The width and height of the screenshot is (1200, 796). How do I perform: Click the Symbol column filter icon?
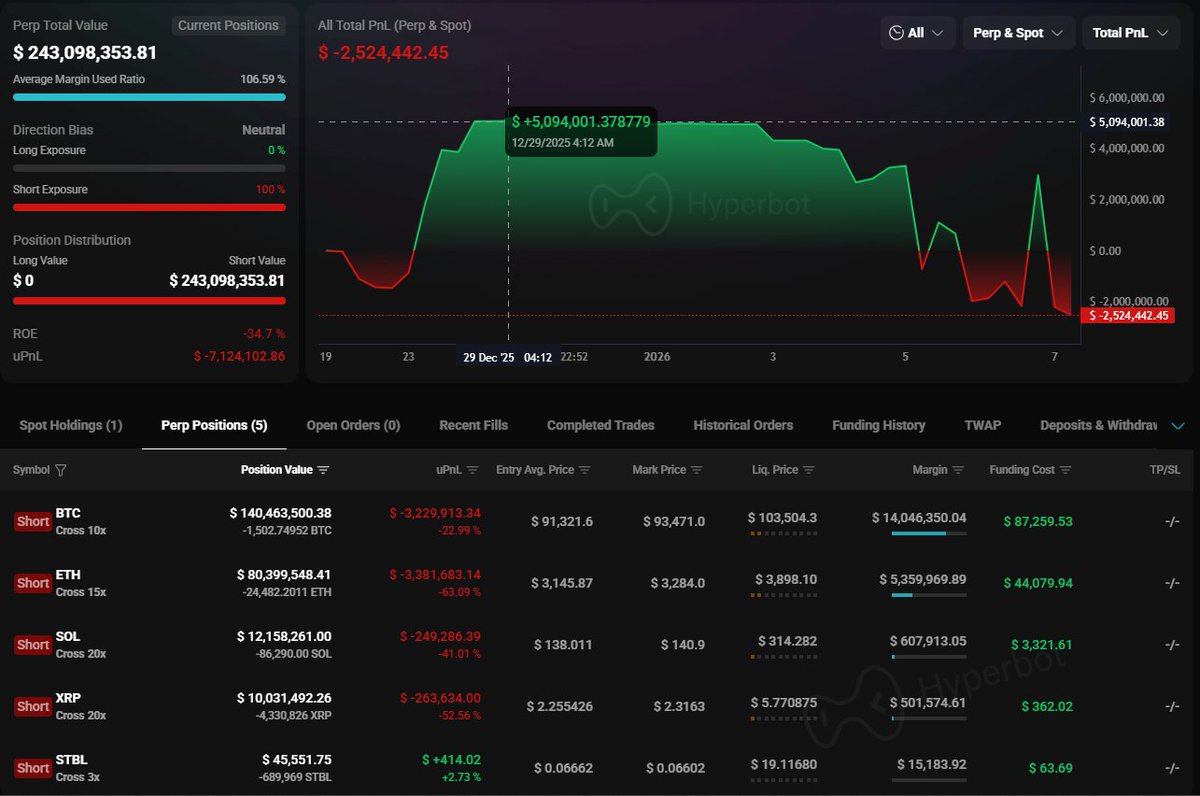click(61, 470)
